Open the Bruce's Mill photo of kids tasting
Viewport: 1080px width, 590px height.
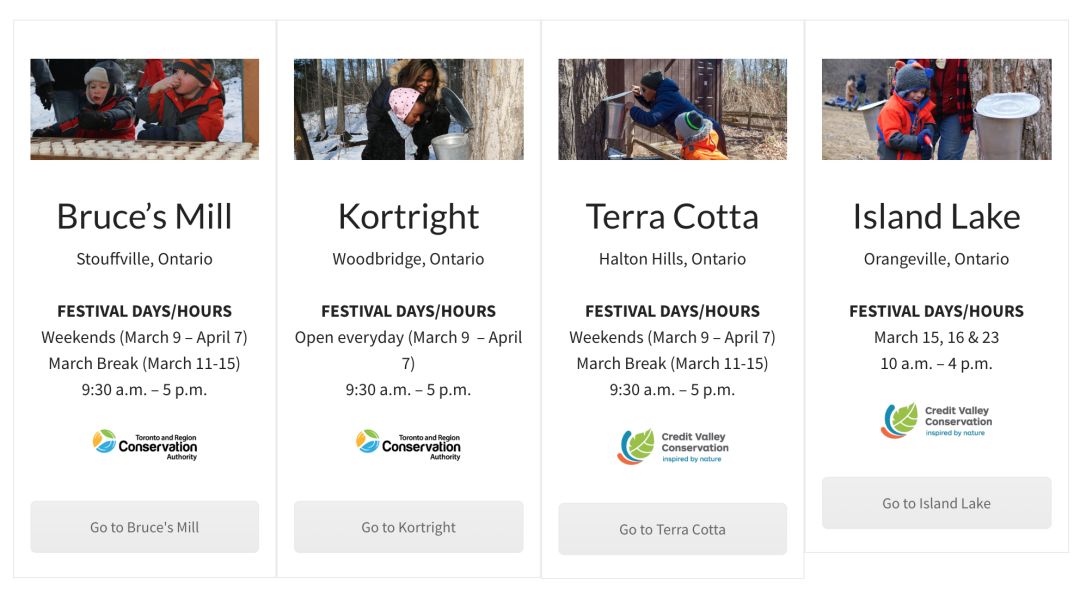coord(145,109)
